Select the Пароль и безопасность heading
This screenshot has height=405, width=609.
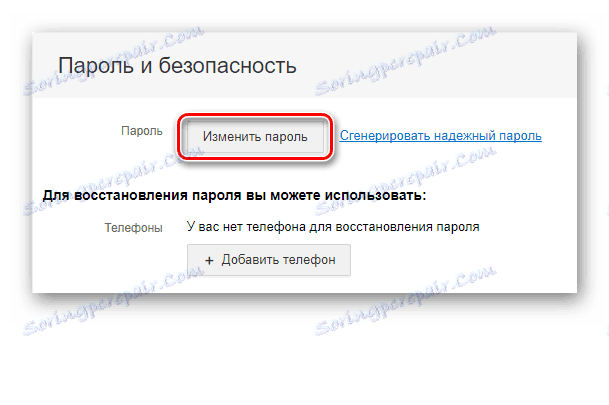click(x=177, y=66)
